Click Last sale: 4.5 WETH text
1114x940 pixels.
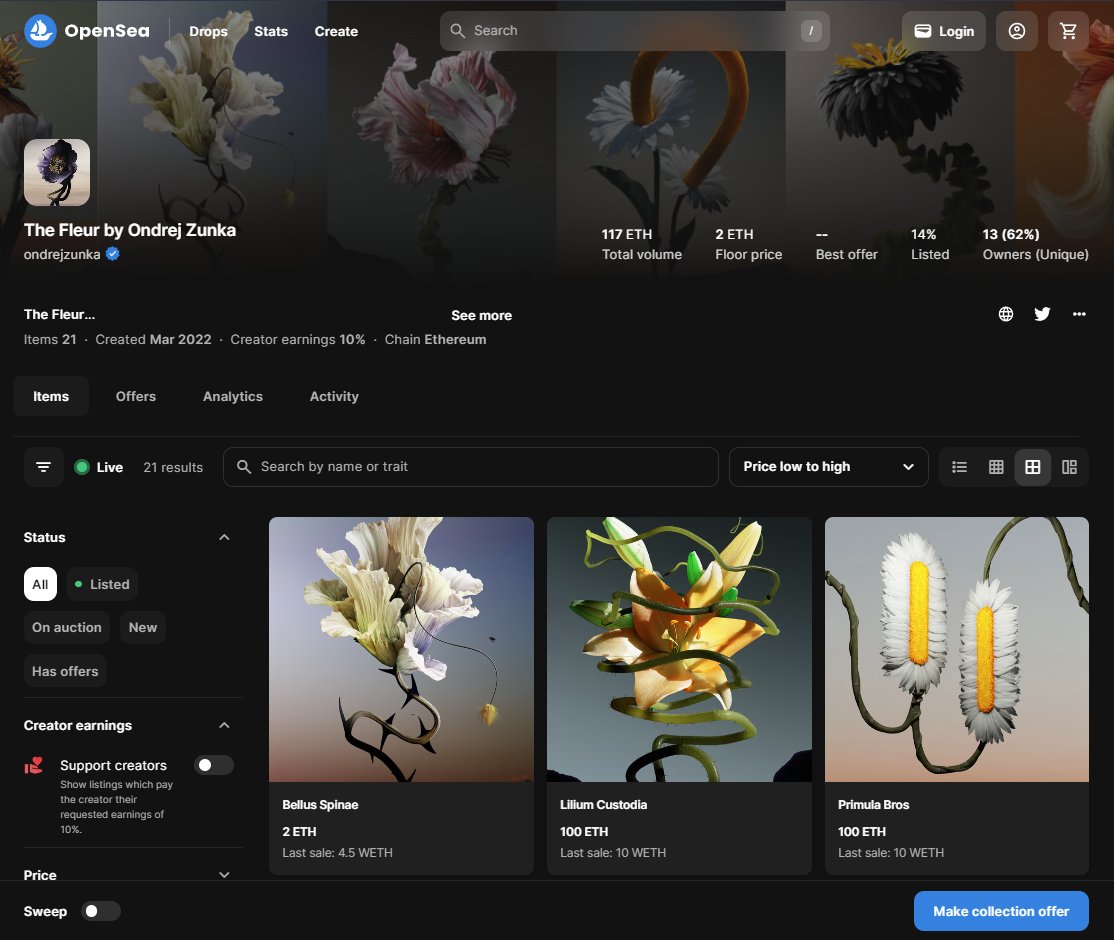click(x=337, y=853)
